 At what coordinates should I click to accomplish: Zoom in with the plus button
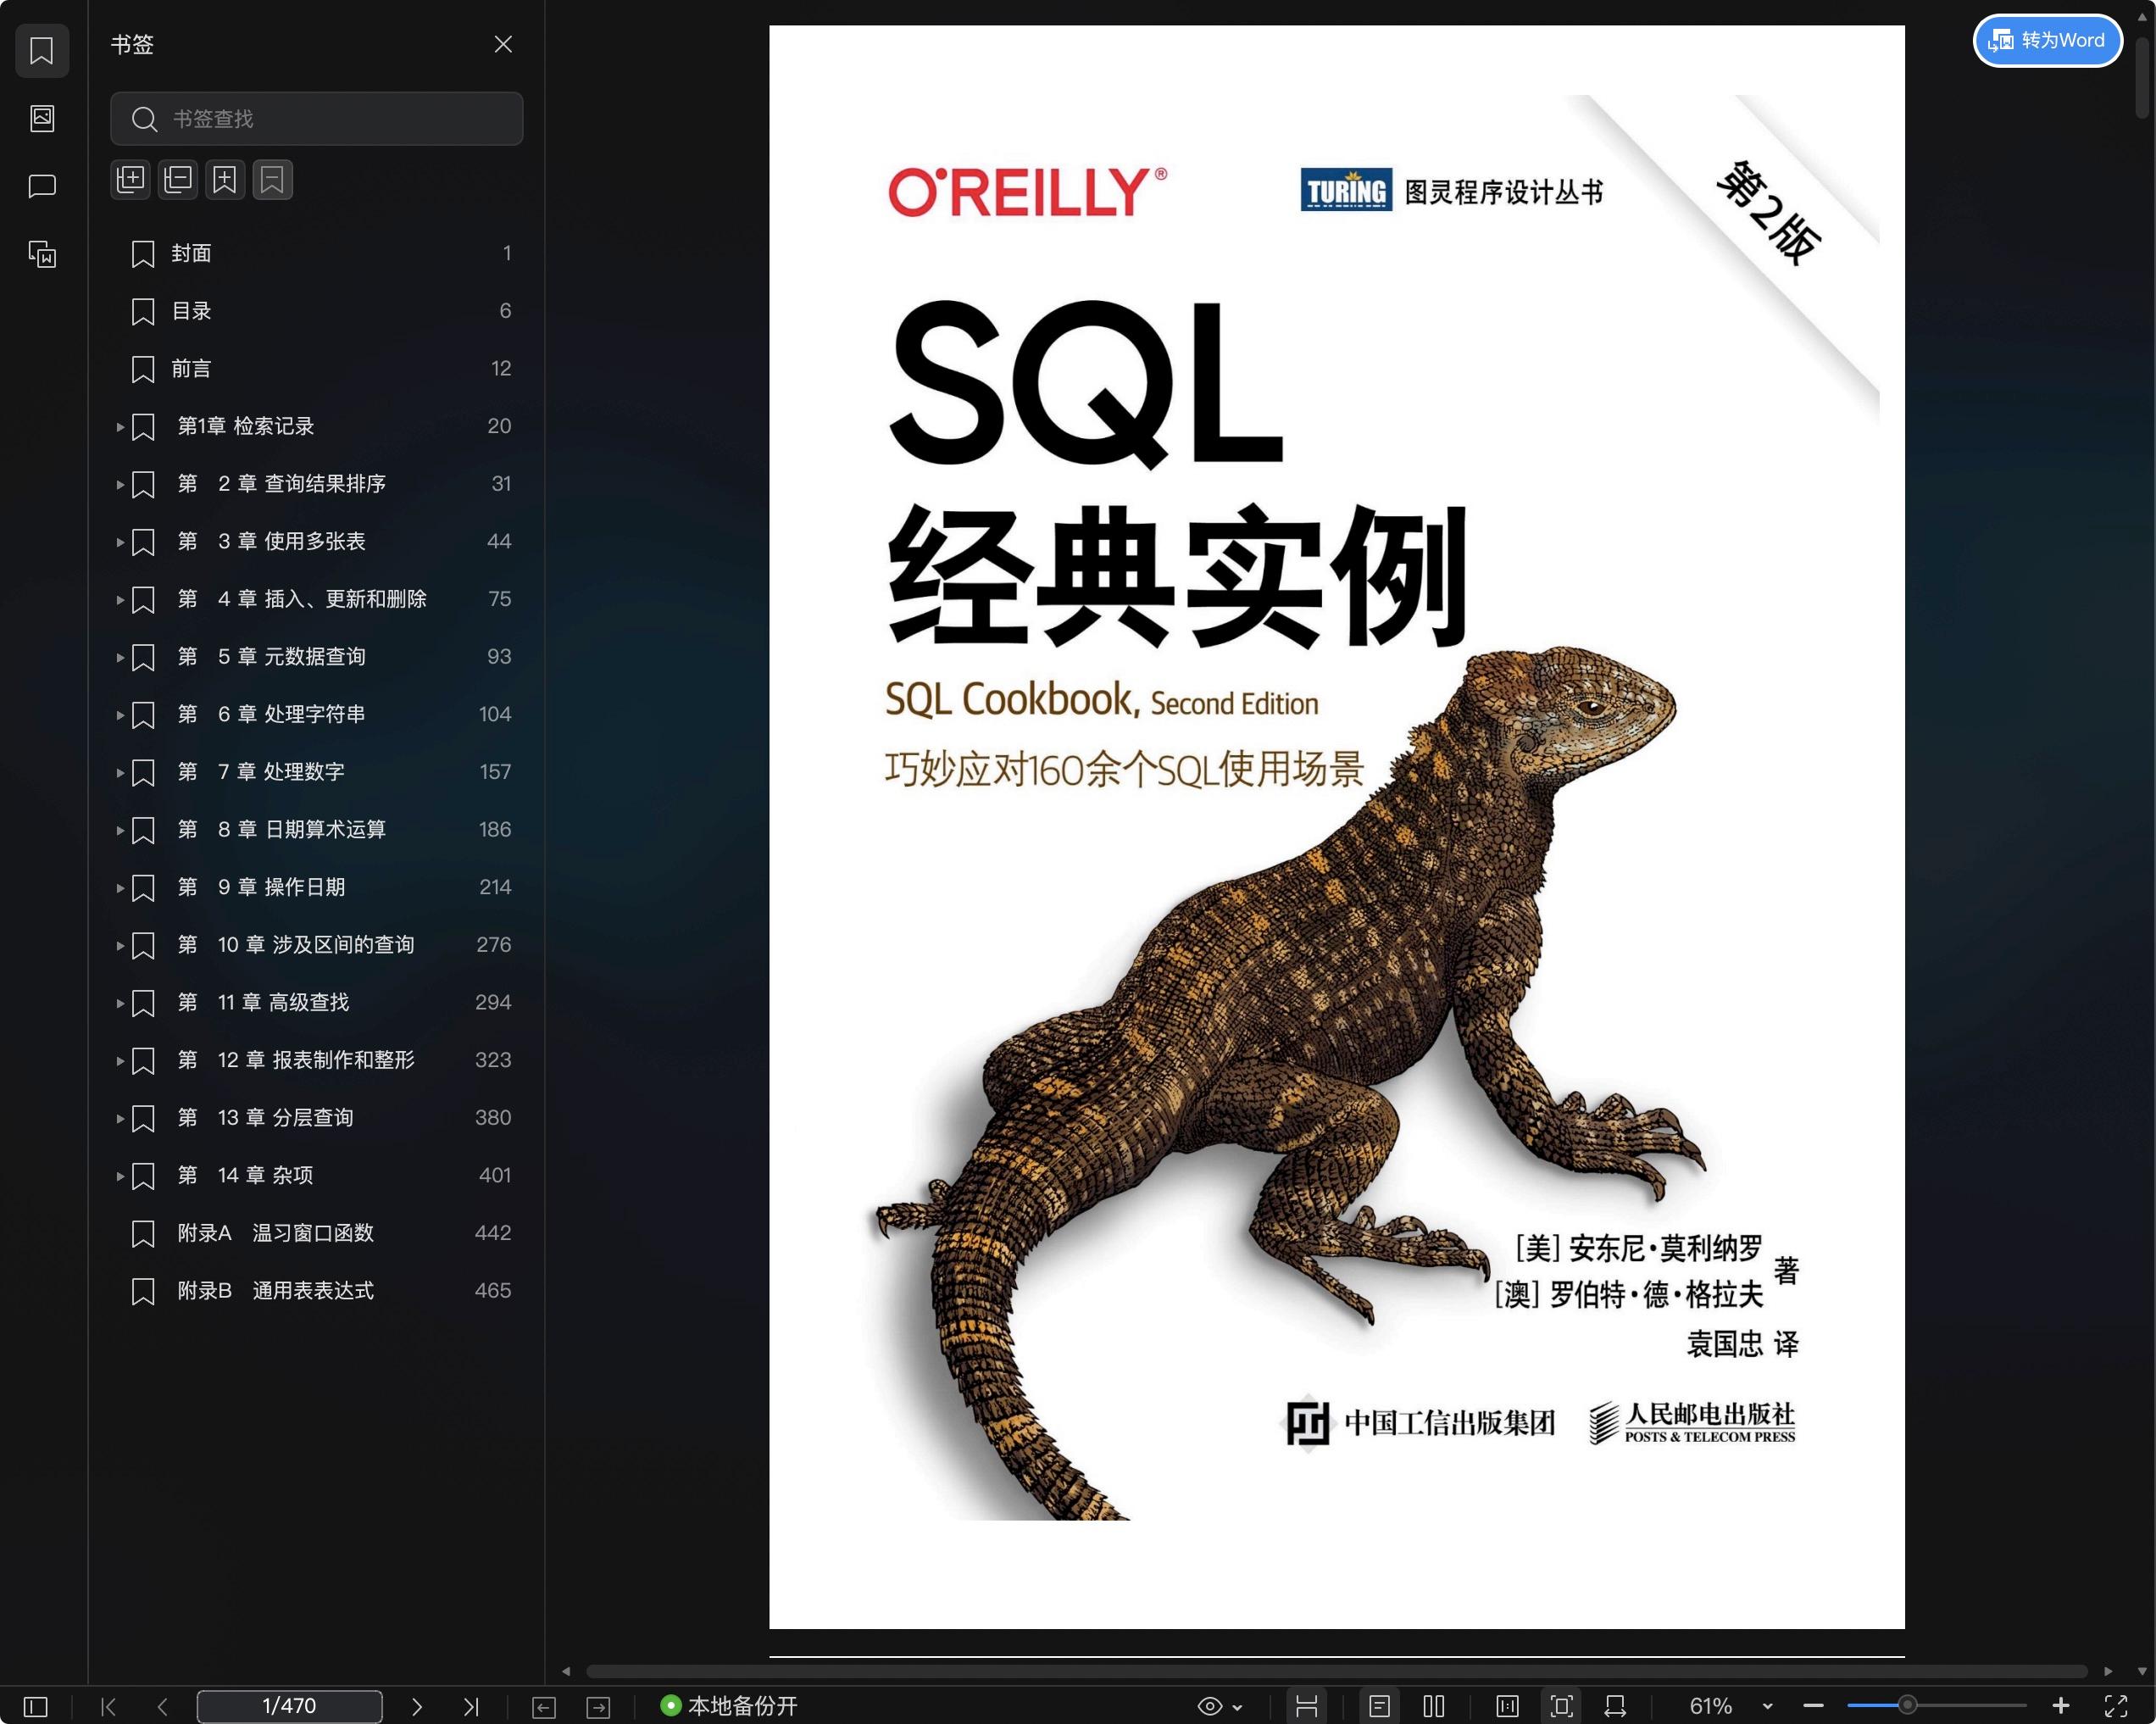click(2060, 1706)
